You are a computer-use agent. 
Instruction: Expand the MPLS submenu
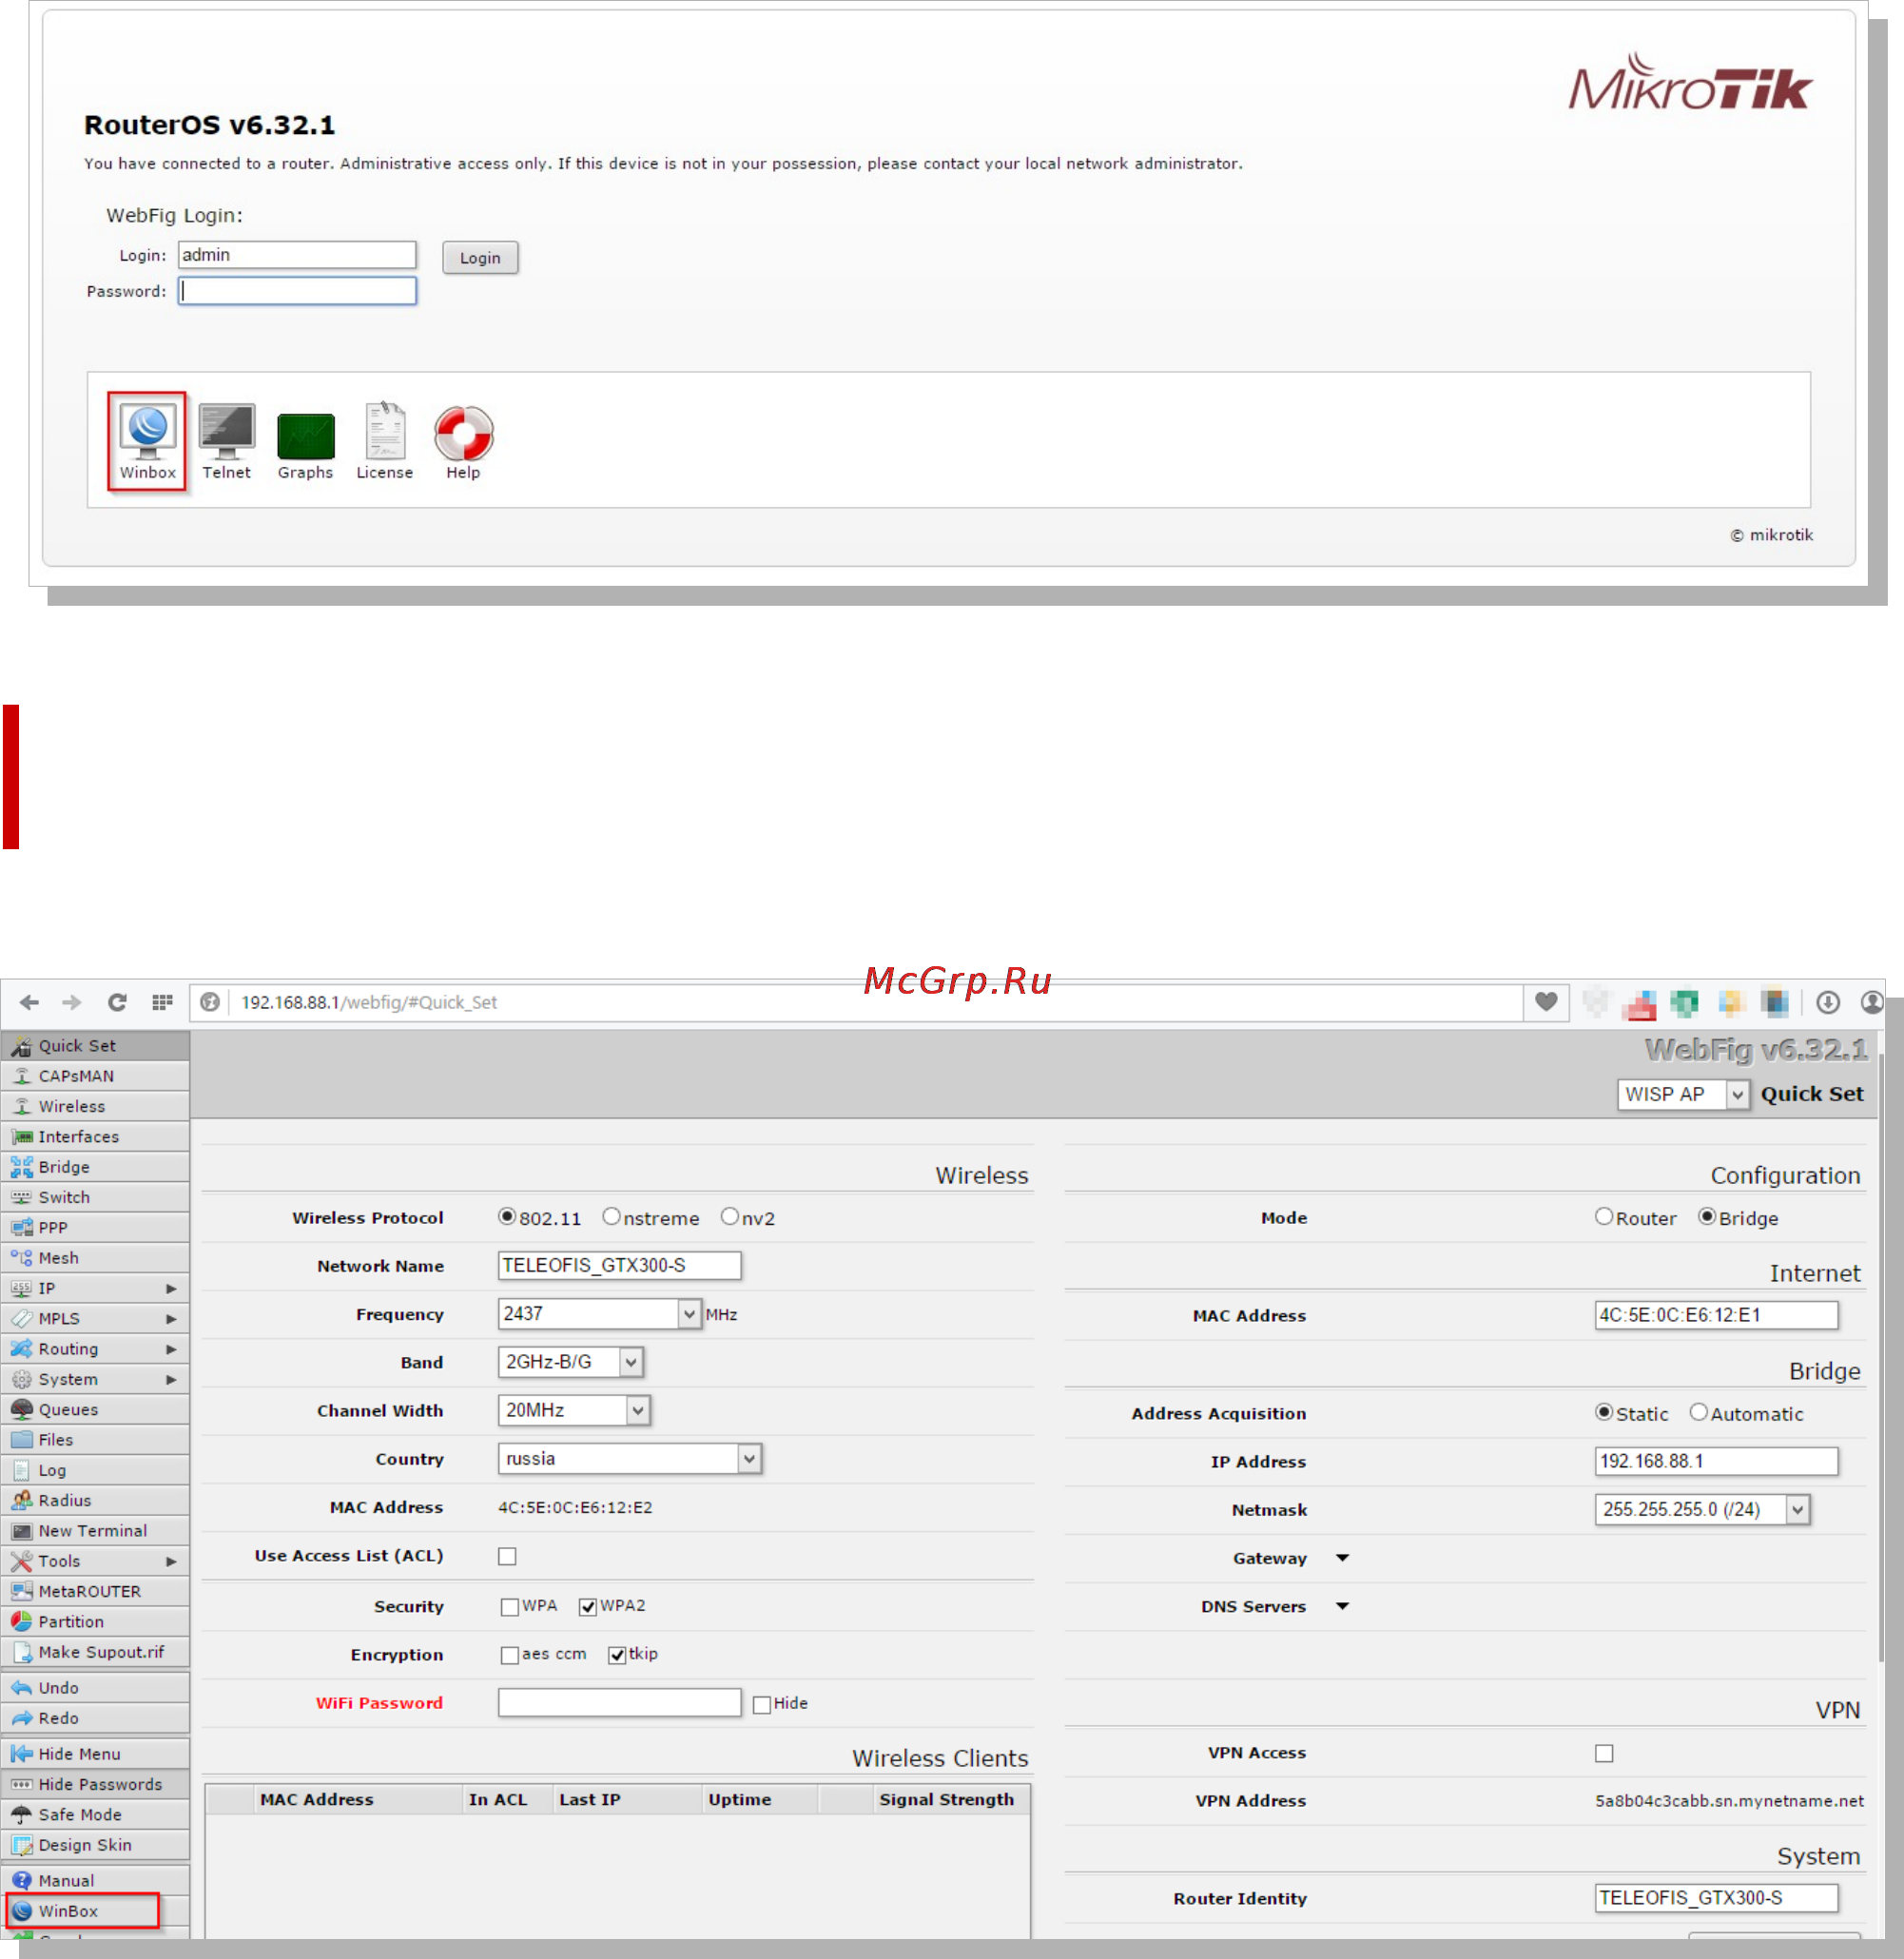[95, 1318]
